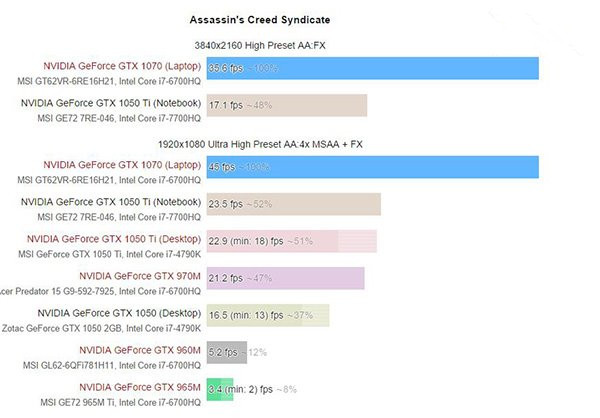The width and height of the screenshot is (600, 418).
Task: Open the GeForce GTX 1050 Ti (Desktop) link
Action: tap(113, 239)
